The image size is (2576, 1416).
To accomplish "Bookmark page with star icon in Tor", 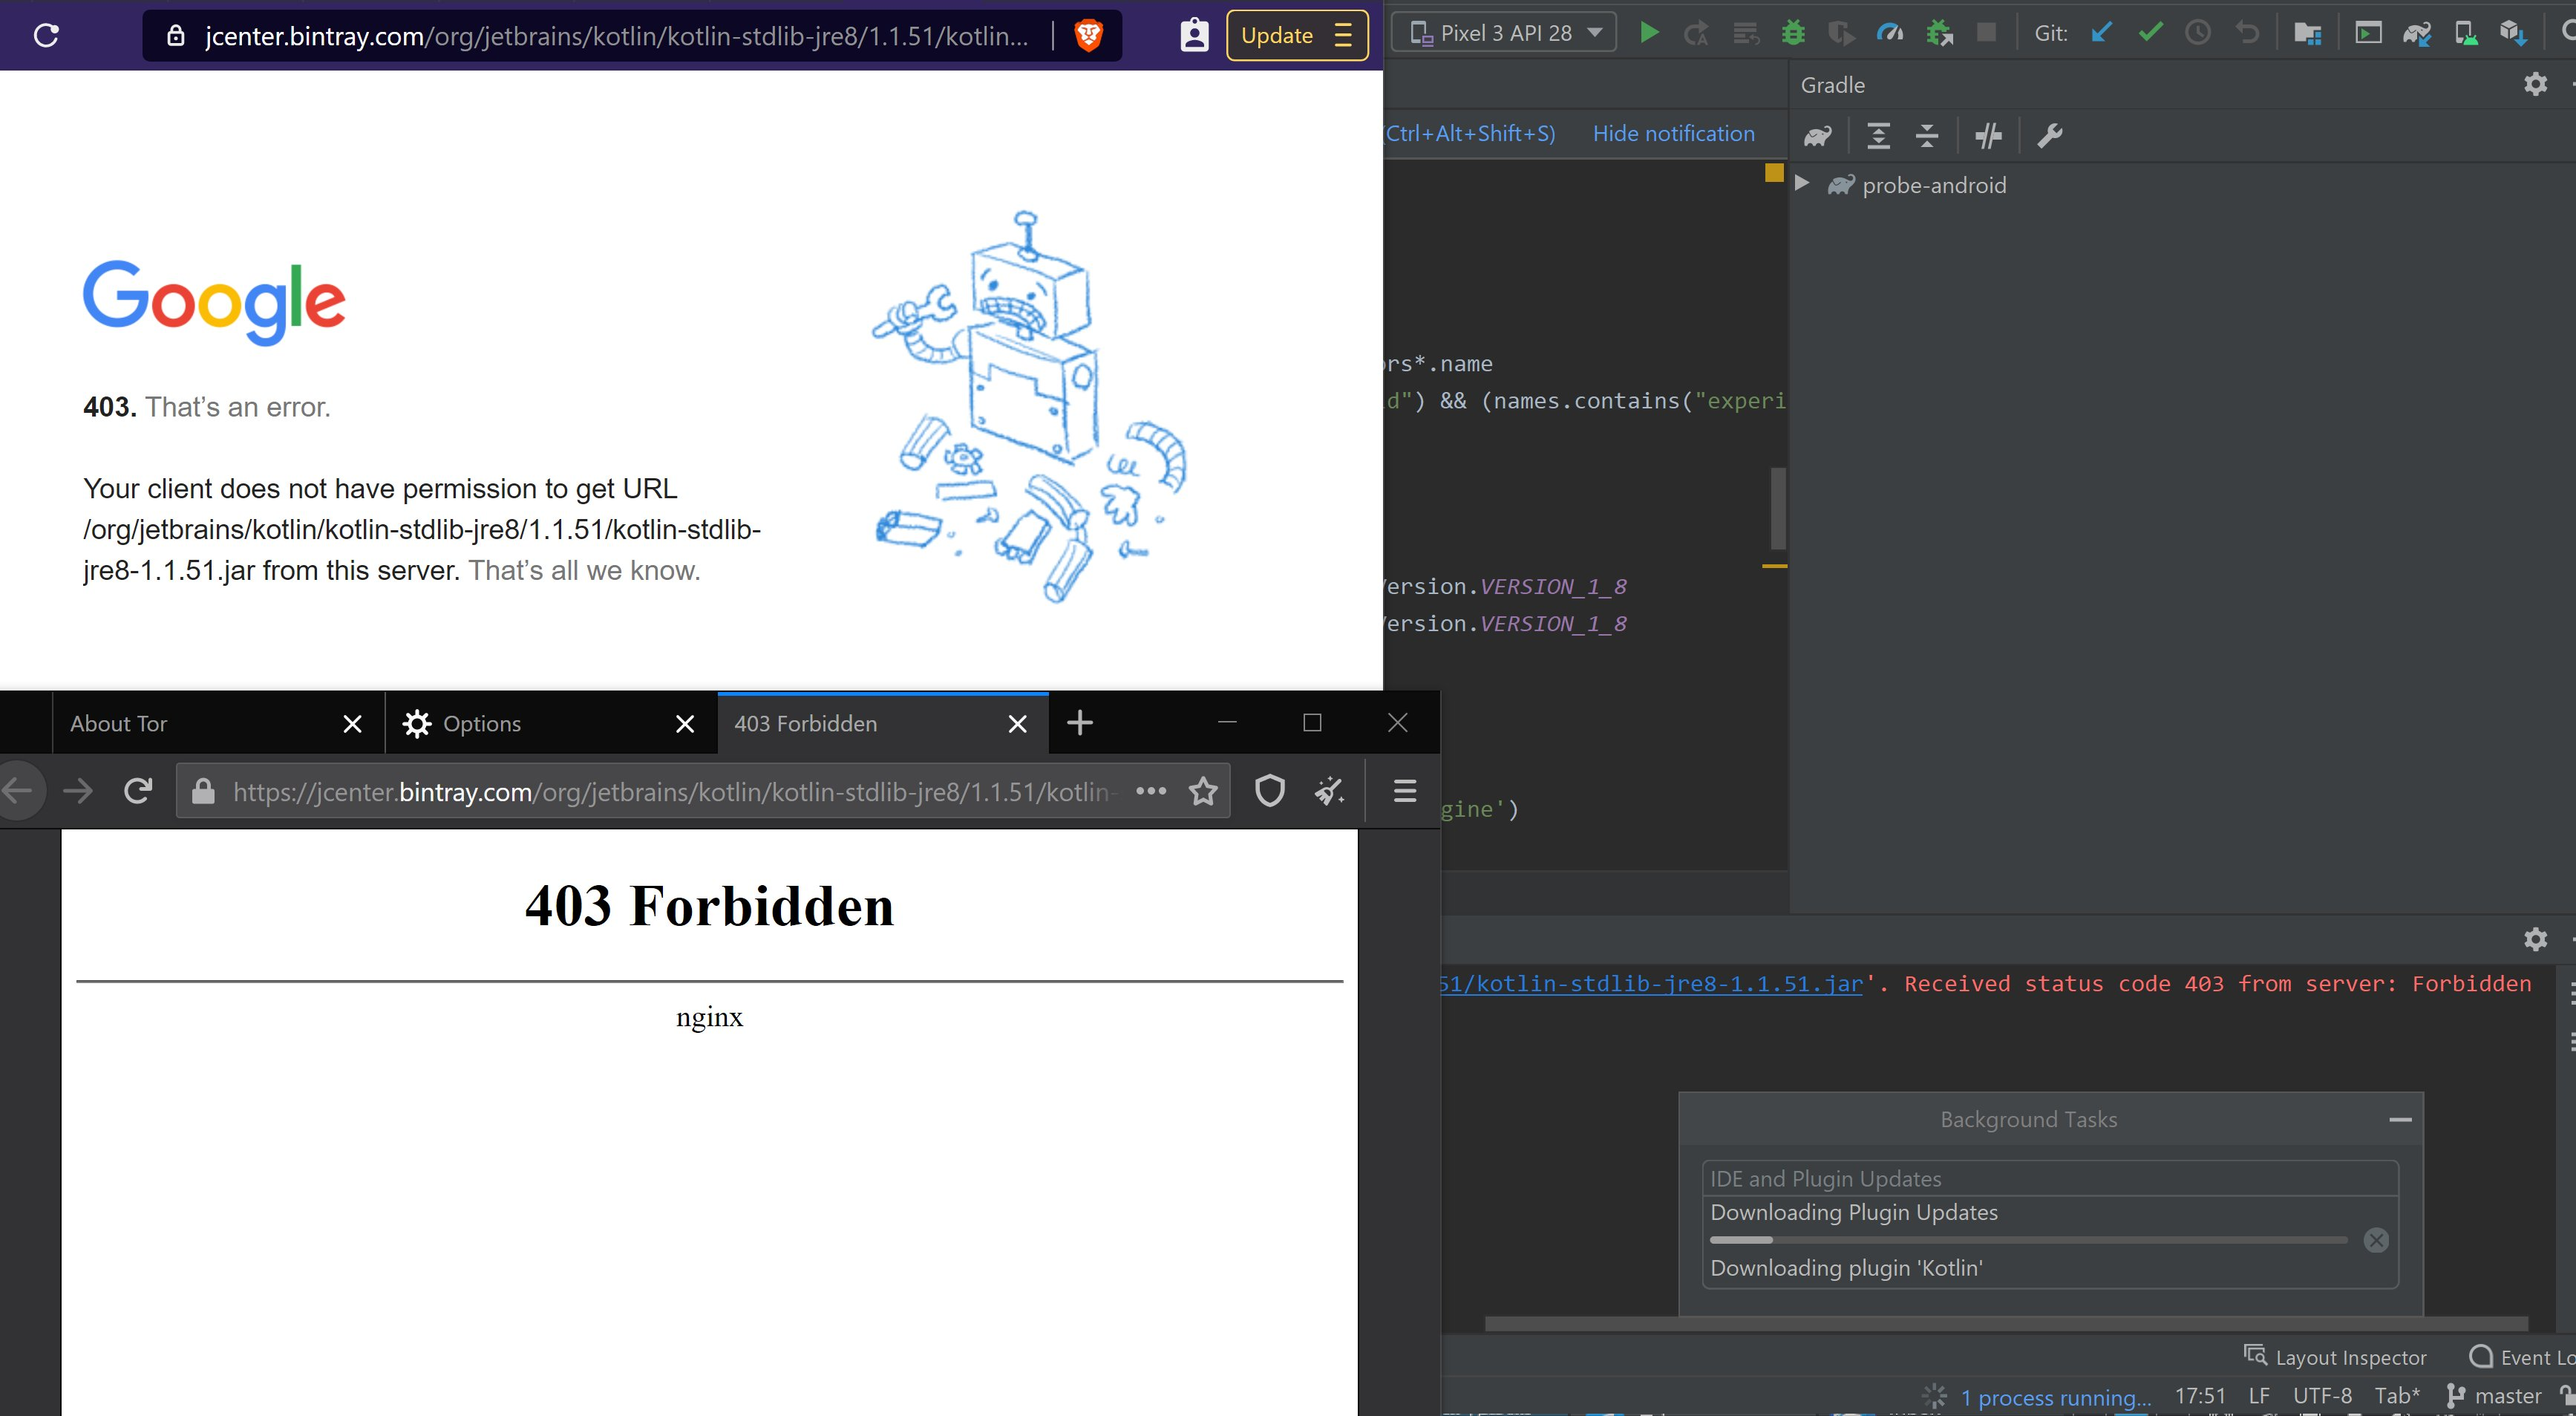I will click(x=1203, y=792).
